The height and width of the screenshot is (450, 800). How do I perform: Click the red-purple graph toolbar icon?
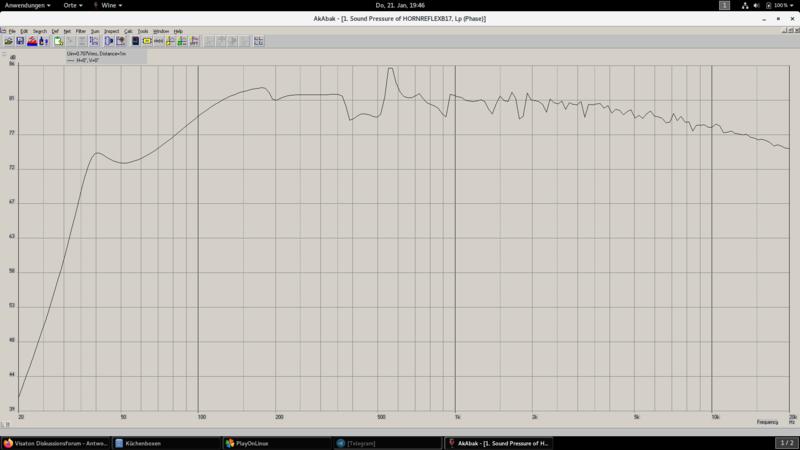coord(194,41)
